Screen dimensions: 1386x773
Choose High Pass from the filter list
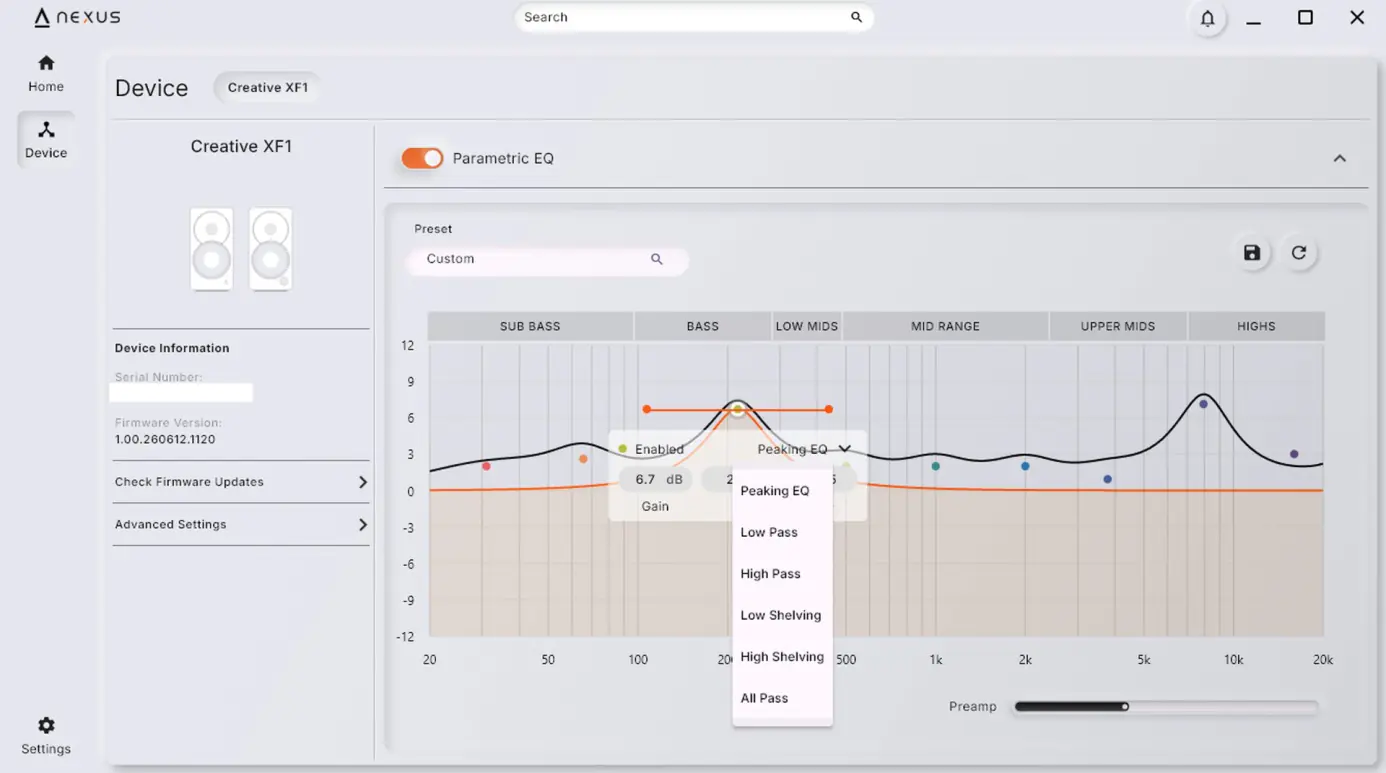[x=782, y=574]
